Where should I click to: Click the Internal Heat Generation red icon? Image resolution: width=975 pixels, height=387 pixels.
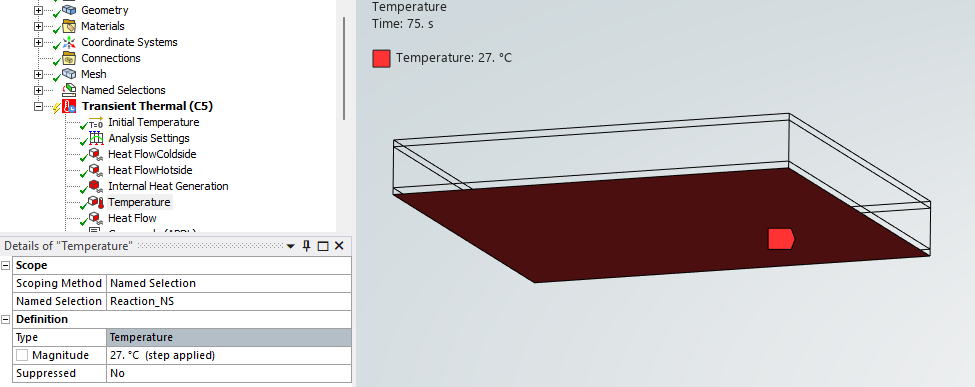coord(95,186)
